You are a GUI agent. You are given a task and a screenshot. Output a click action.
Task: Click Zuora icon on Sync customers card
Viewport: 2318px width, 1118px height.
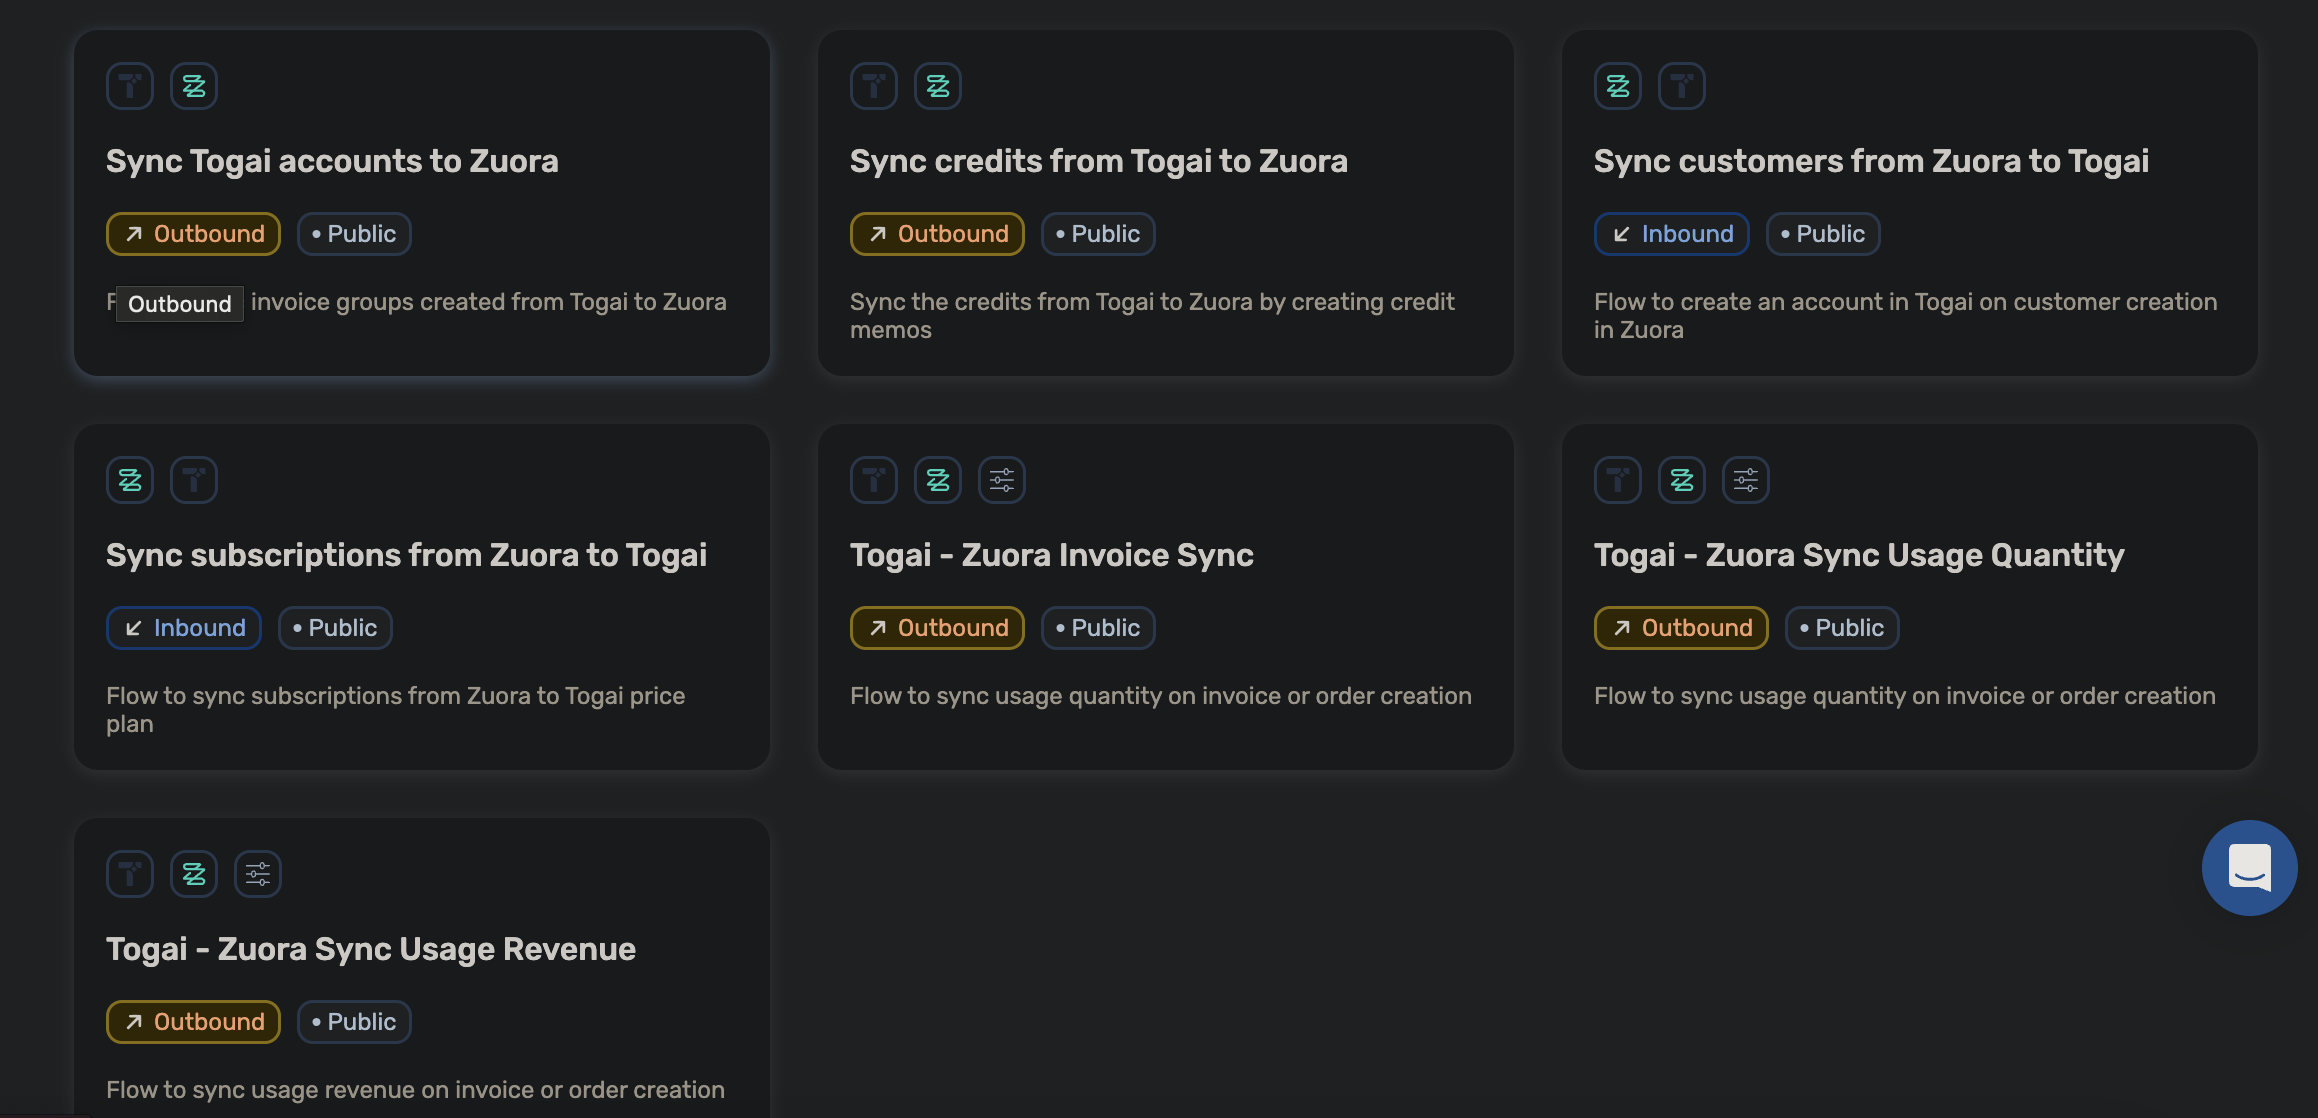(x=1618, y=86)
